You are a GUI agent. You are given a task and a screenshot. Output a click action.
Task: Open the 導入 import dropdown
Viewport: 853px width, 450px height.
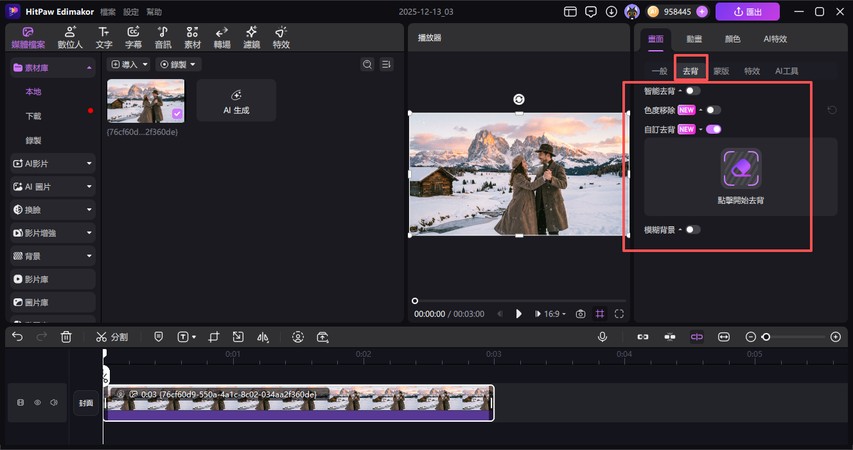click(x=129, y=64)
